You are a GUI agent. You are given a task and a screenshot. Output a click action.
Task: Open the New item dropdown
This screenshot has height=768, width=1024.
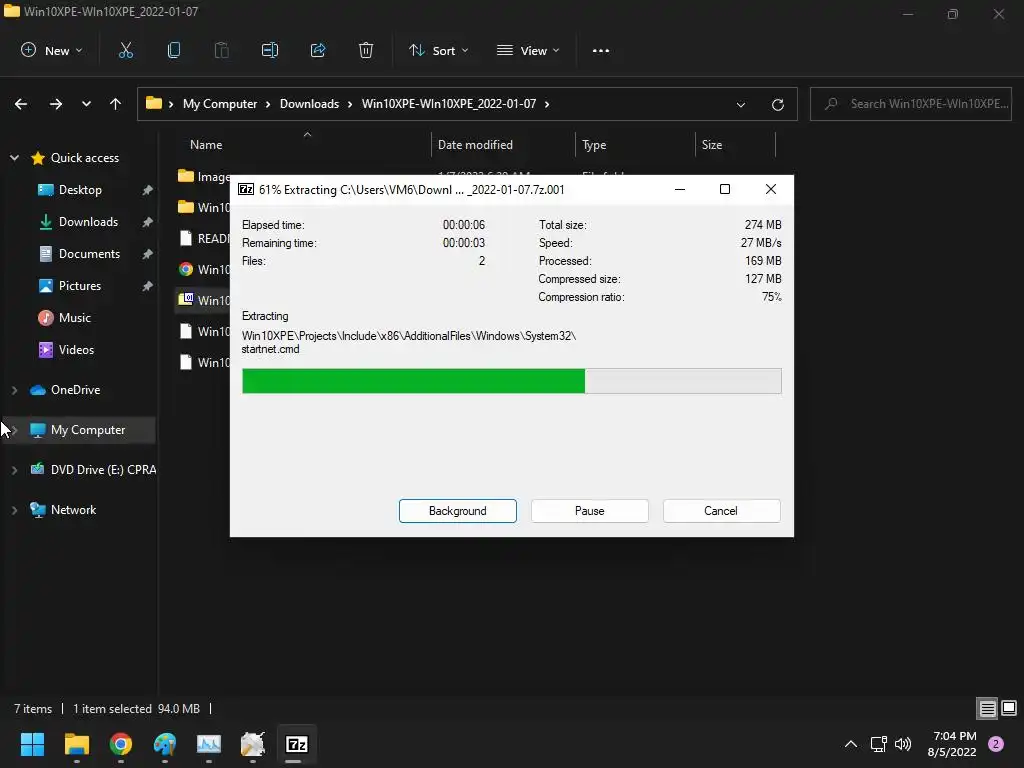pyautogui.click(x=52, y=50)
